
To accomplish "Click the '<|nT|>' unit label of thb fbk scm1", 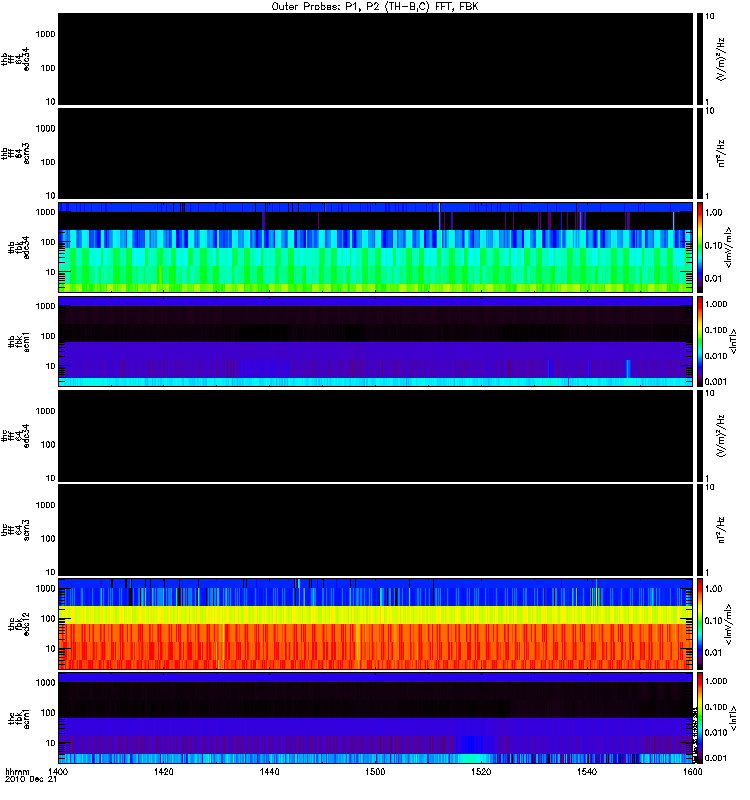I will (733, 341).
